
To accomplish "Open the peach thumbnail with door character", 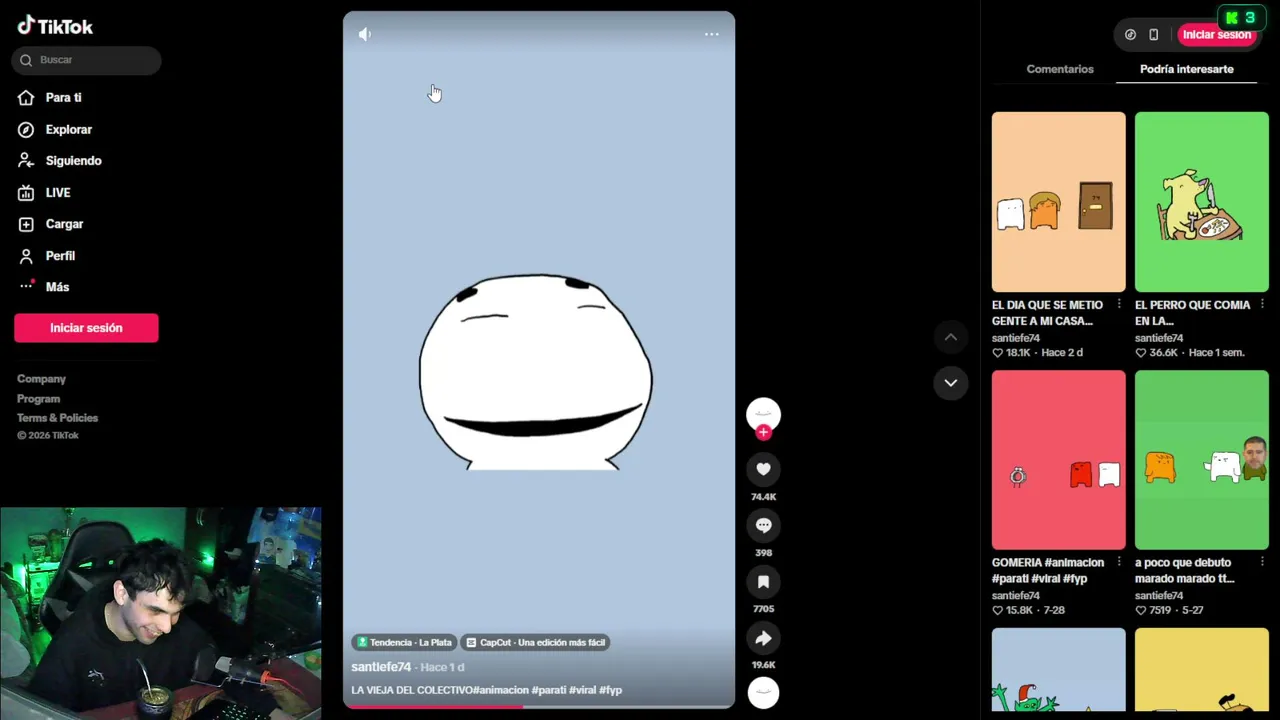I will click(x=1058, y=202).
